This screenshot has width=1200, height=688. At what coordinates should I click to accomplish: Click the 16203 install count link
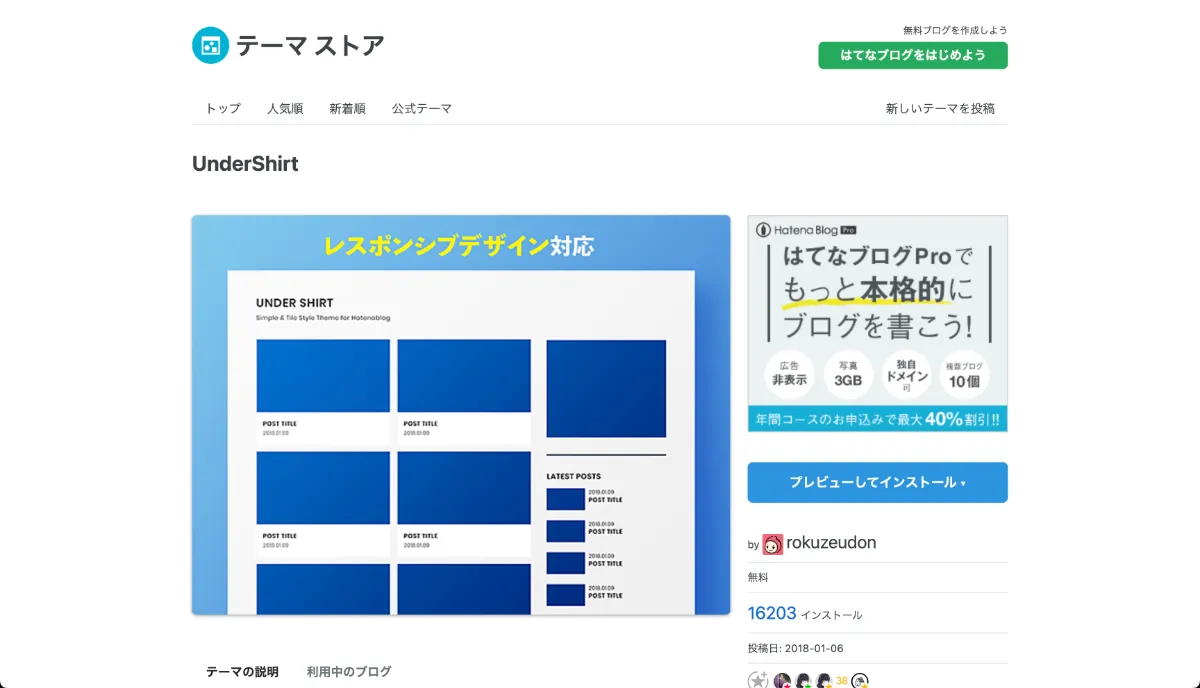(772, 613)
